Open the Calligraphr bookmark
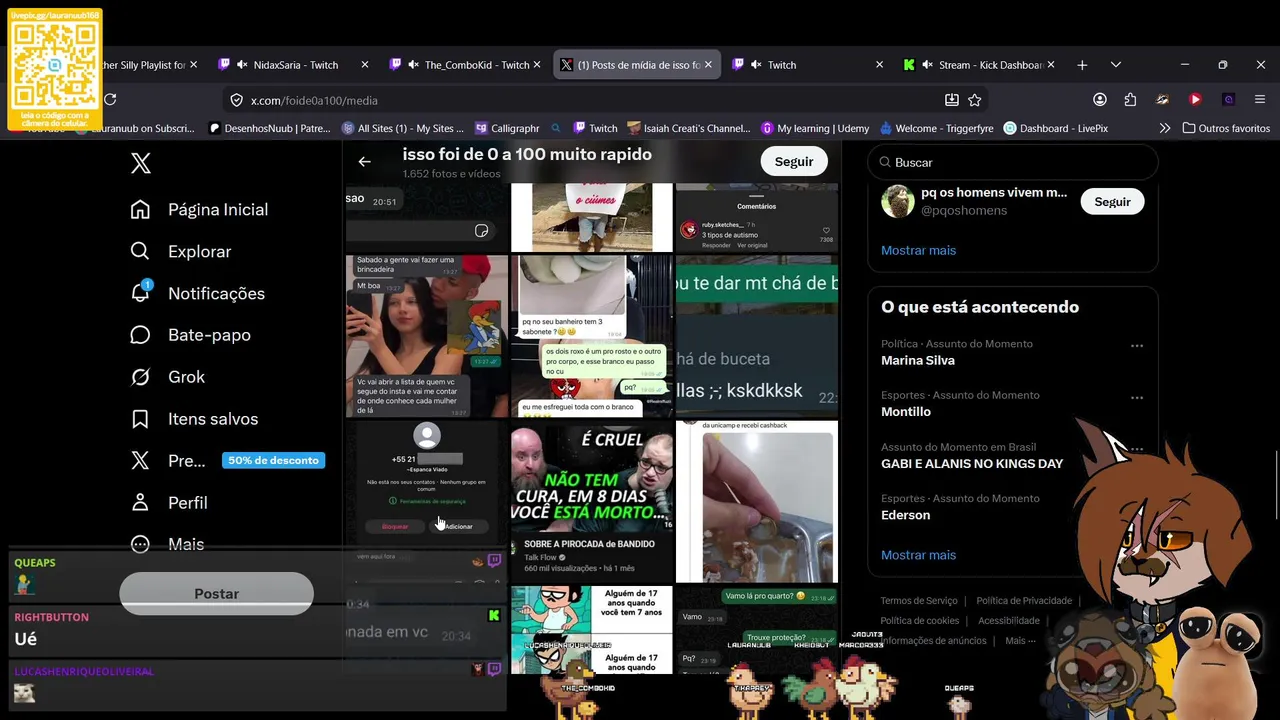The height and width of the screenshot is (720, 1280). 507,128
